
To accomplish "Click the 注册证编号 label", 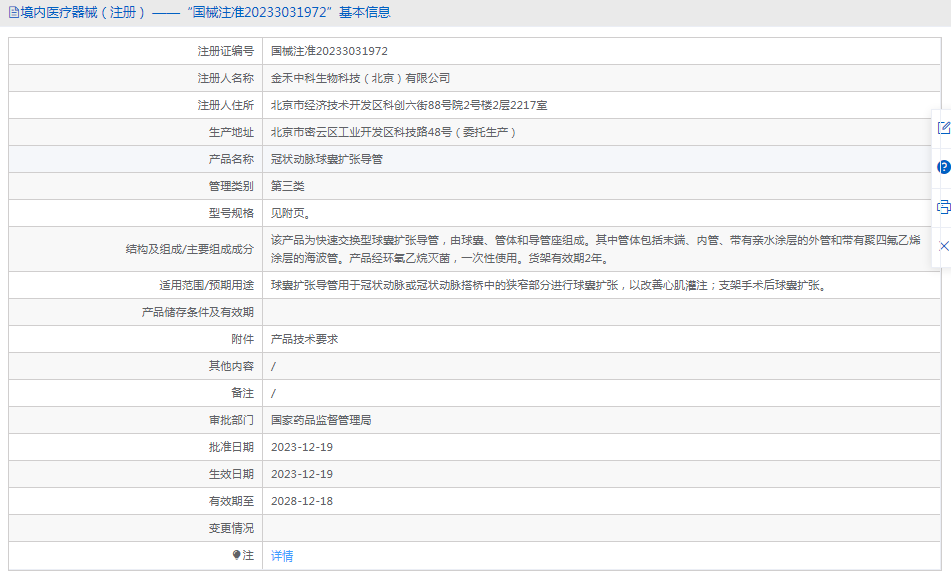I will point(226,51).
